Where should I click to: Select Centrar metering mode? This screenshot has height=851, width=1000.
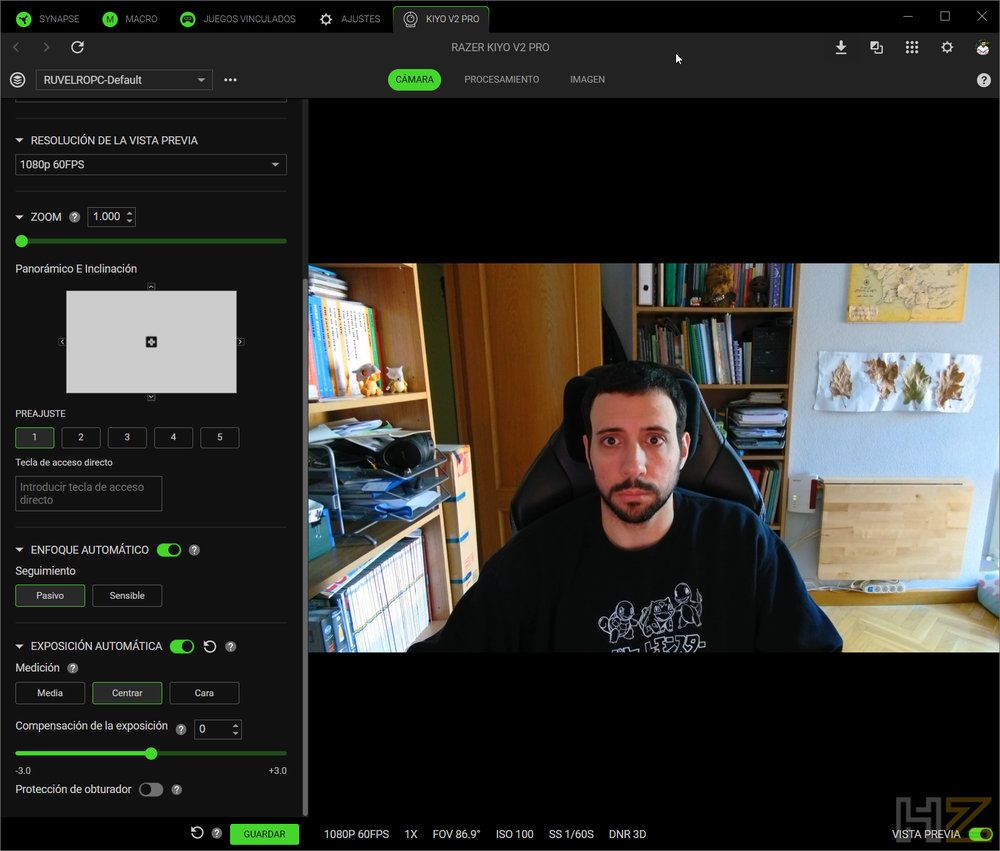(127, 693)
